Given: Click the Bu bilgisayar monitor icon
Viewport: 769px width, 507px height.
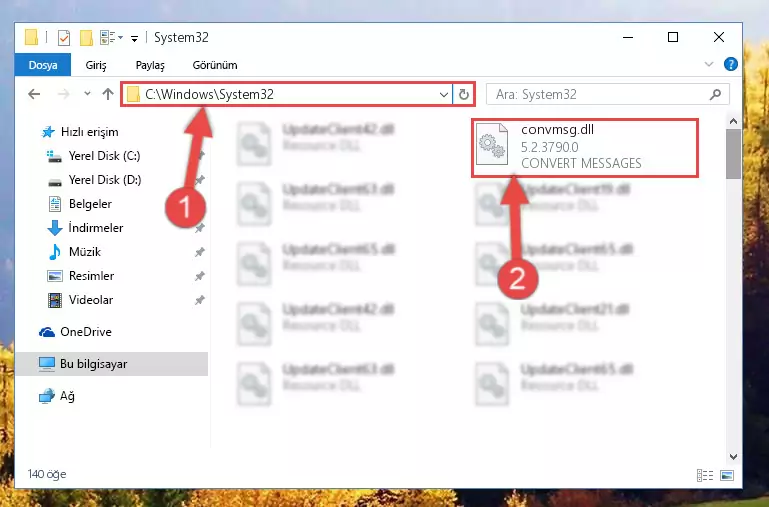Looking at the screenshot, I should [47, 364].
